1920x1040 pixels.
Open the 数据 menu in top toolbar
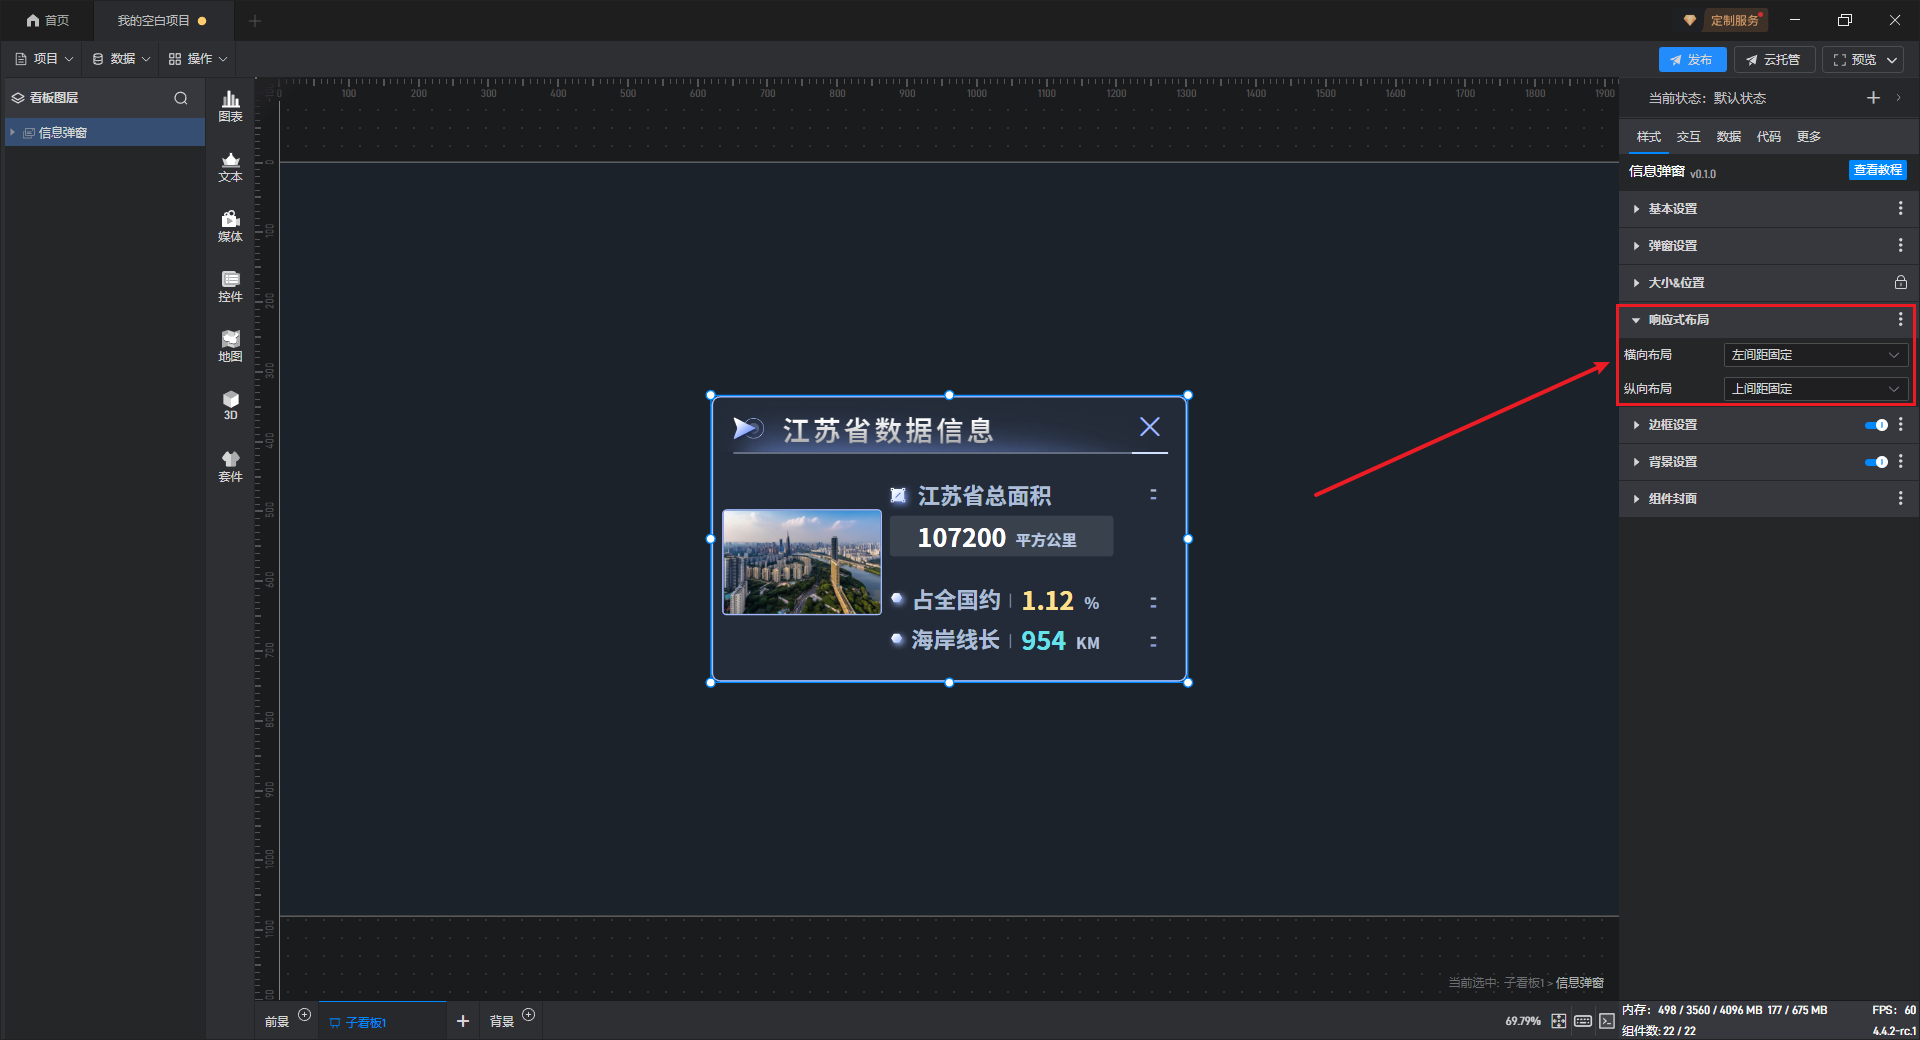tap(121, 59)
